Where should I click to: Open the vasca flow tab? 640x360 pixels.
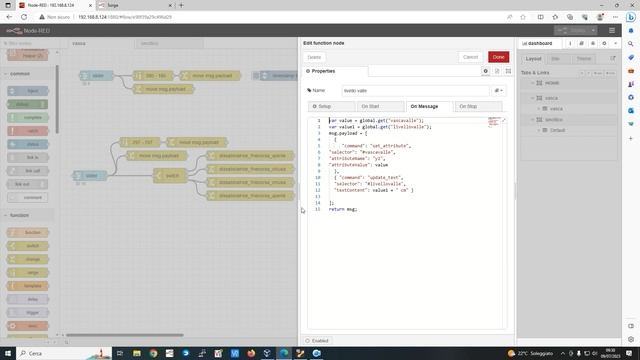[101, 43]
